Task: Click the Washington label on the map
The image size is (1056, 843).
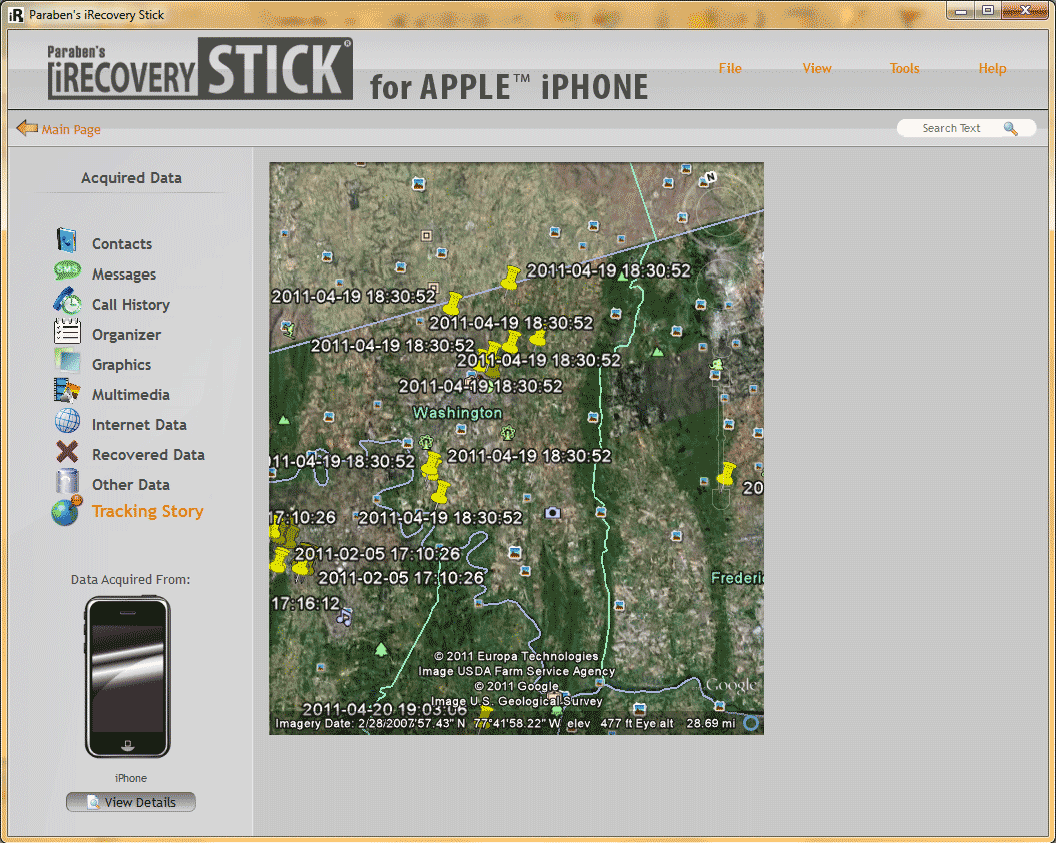Action: (x=457, y=412)
